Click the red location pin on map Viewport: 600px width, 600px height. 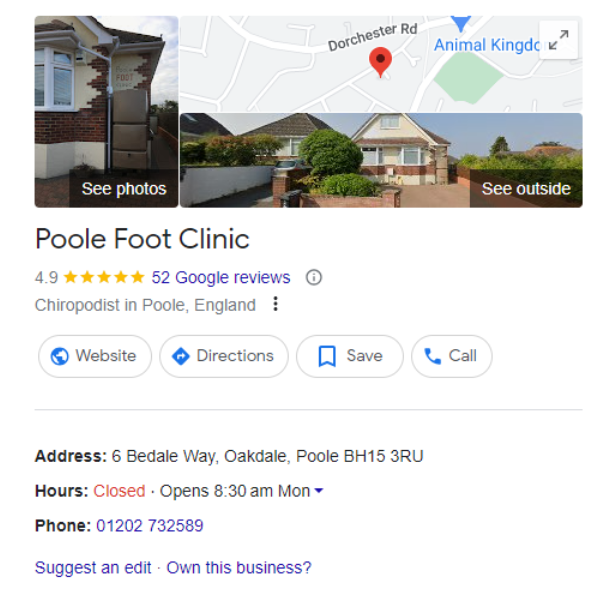coord(380,62)
